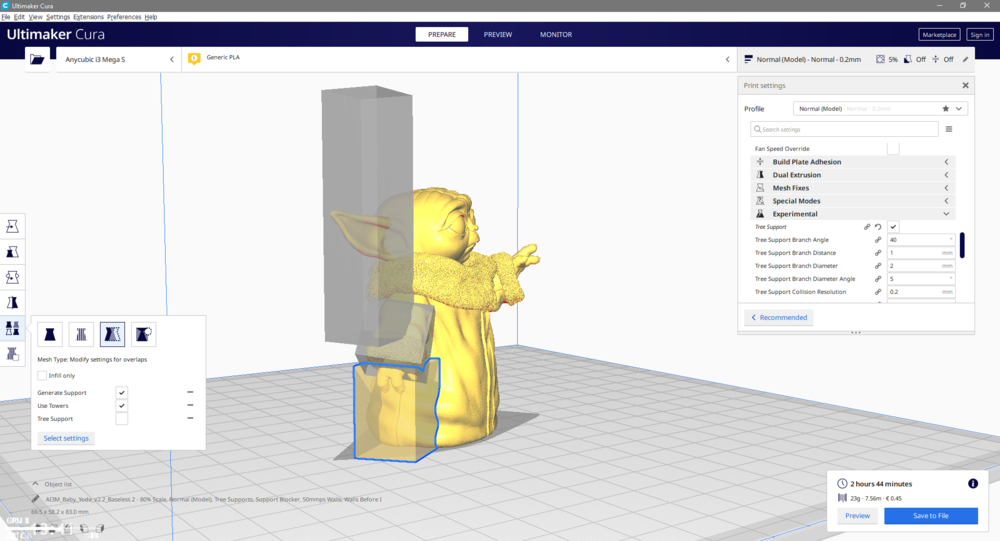Expand the Dual Extrusion category
The image size is (1000, 541).
[x=853, y=175]
